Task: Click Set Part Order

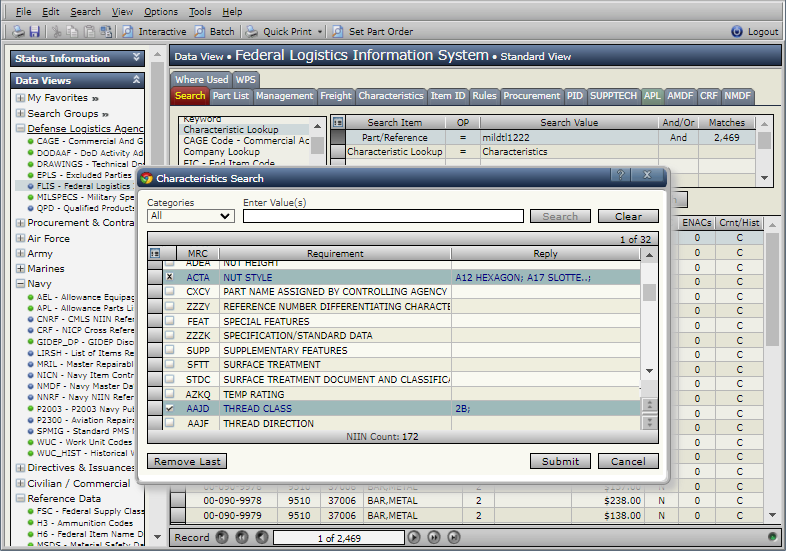Action: [373, 32]
